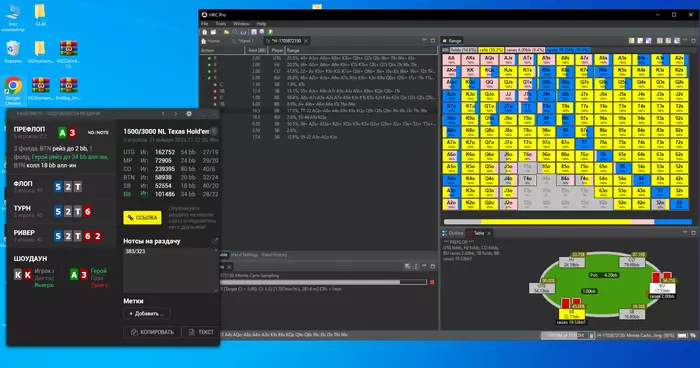Toggle the folds (14.8%) legend chip

pyautogui.click(x=463, y=50)
